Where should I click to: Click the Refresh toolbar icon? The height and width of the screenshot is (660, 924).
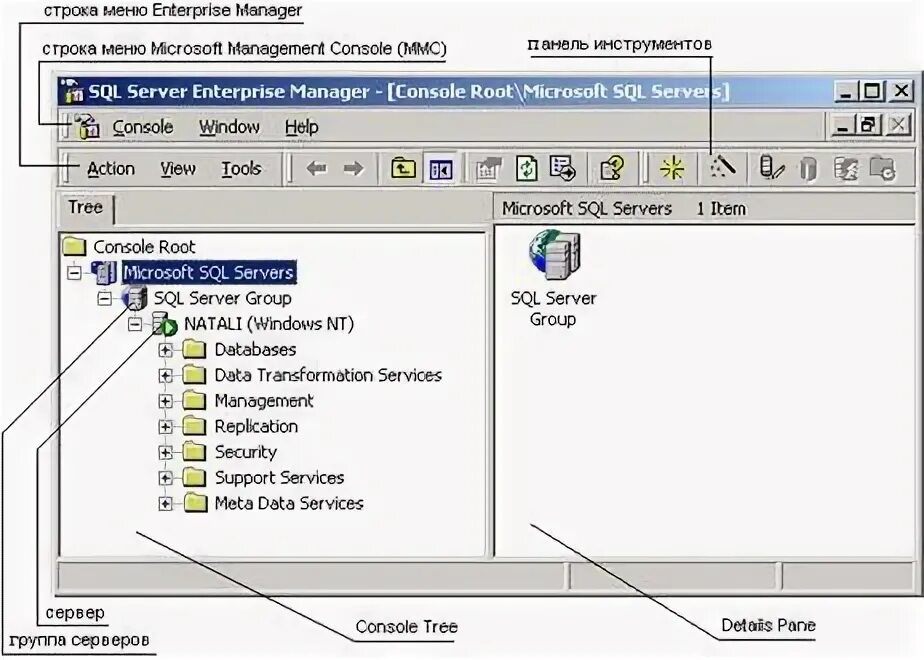click(x=526, y=169)
